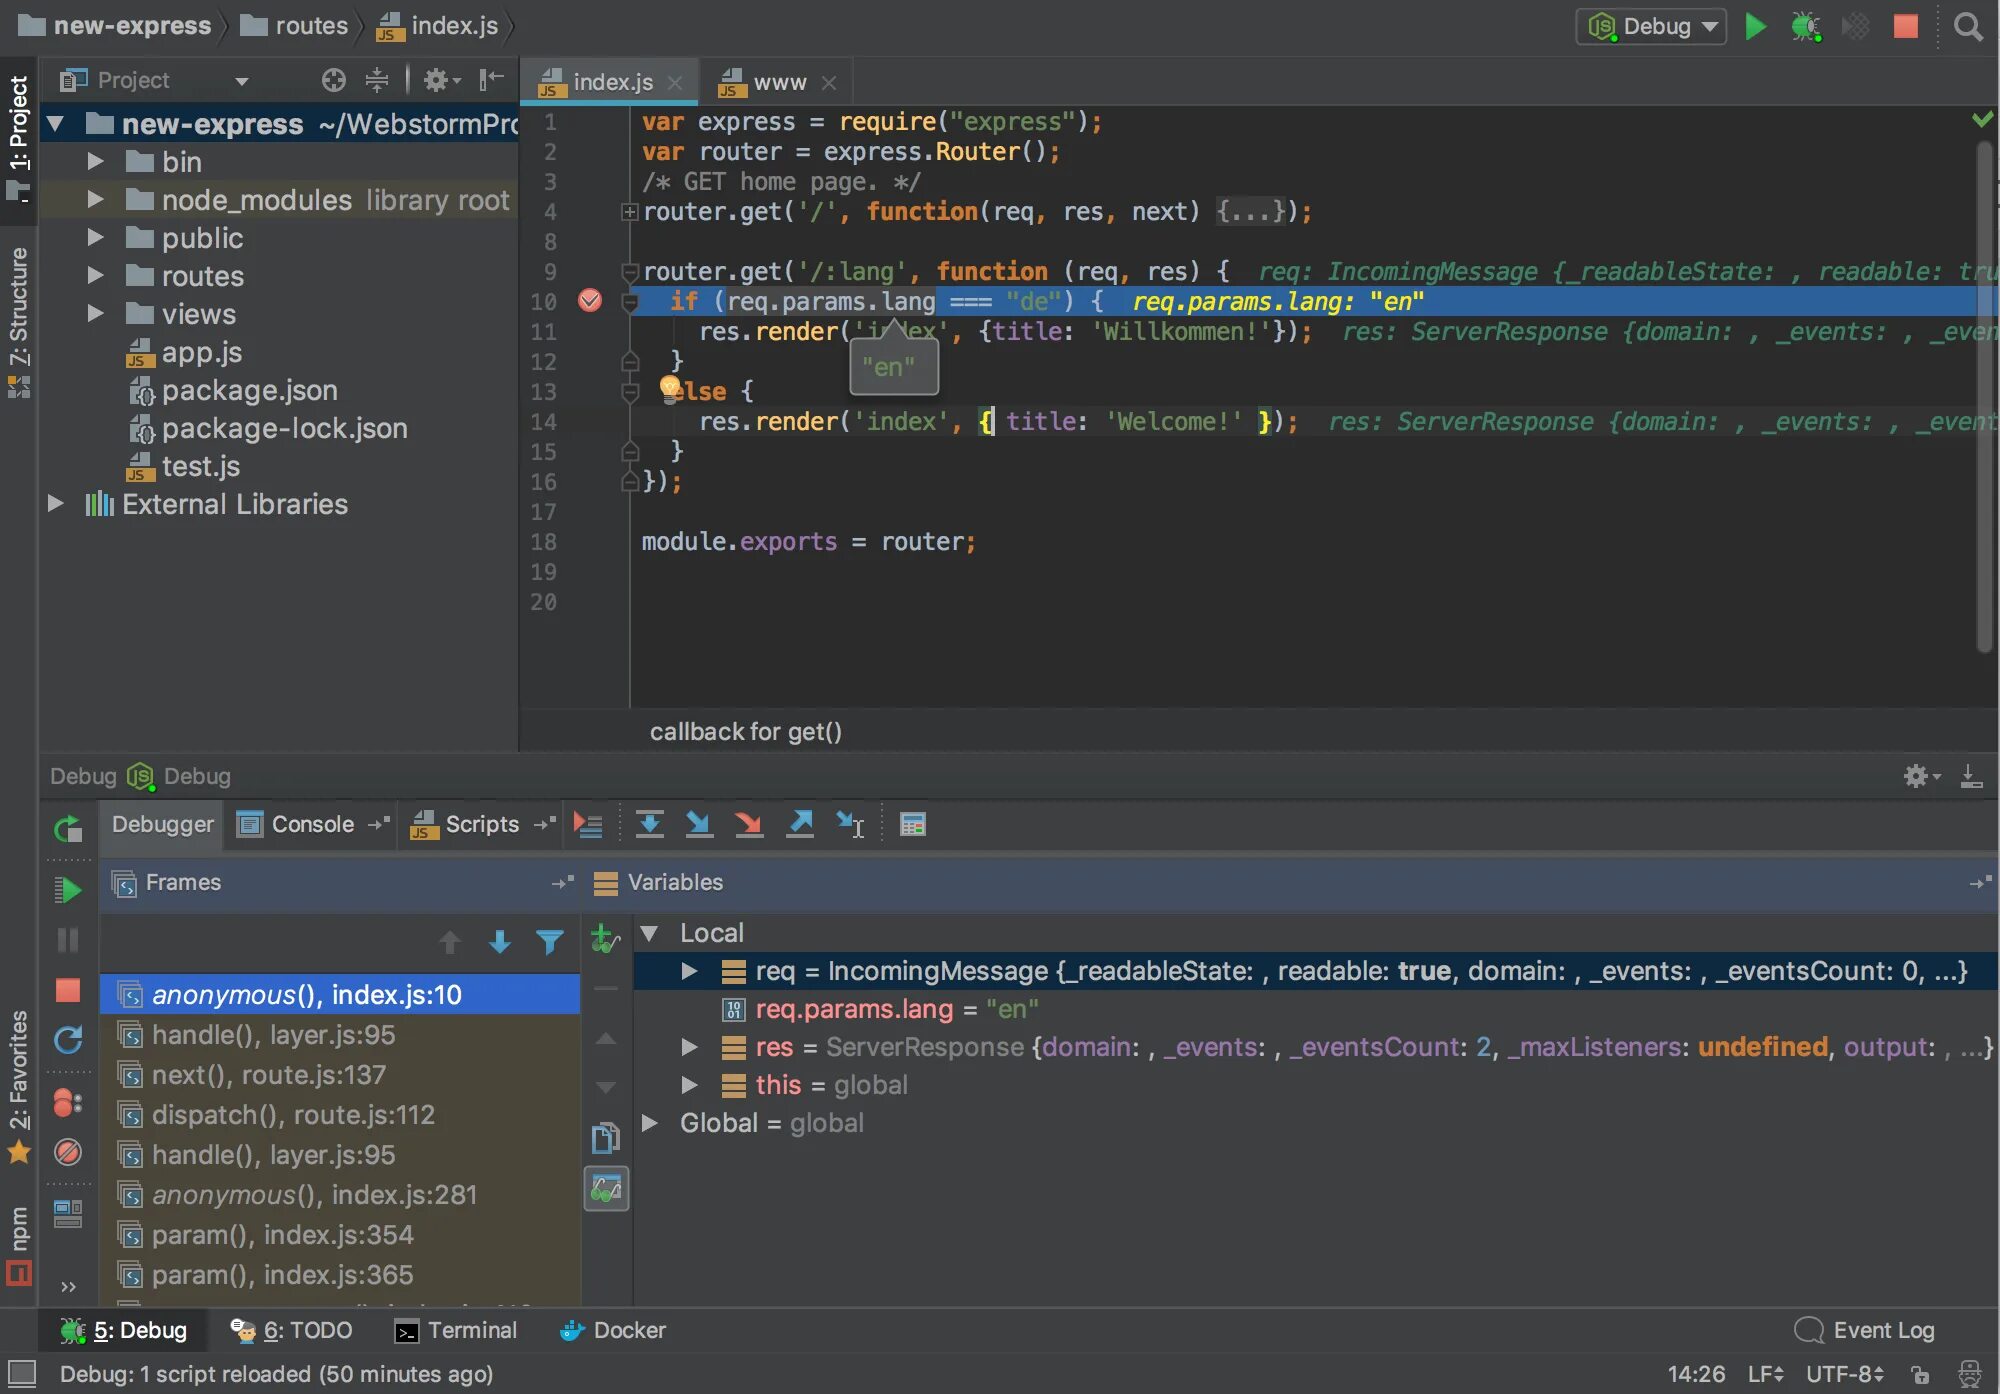Image resolution: width=2000 pixels, height=1394 pixels.
Task: Open the Evaluate Expression calculator icon
Action: click(x=912, y=824)
